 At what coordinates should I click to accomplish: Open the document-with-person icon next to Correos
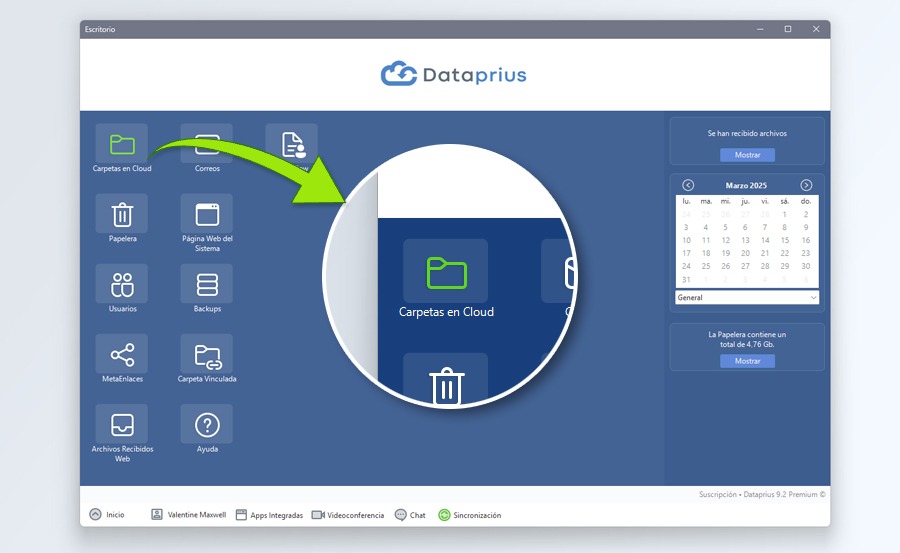click(292, 144)
